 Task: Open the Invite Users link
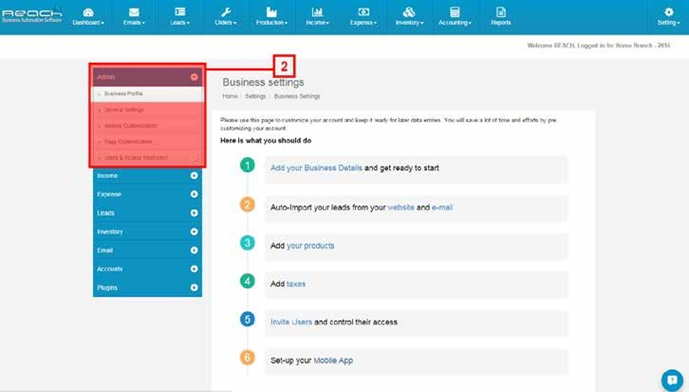(x=291, y=322)
